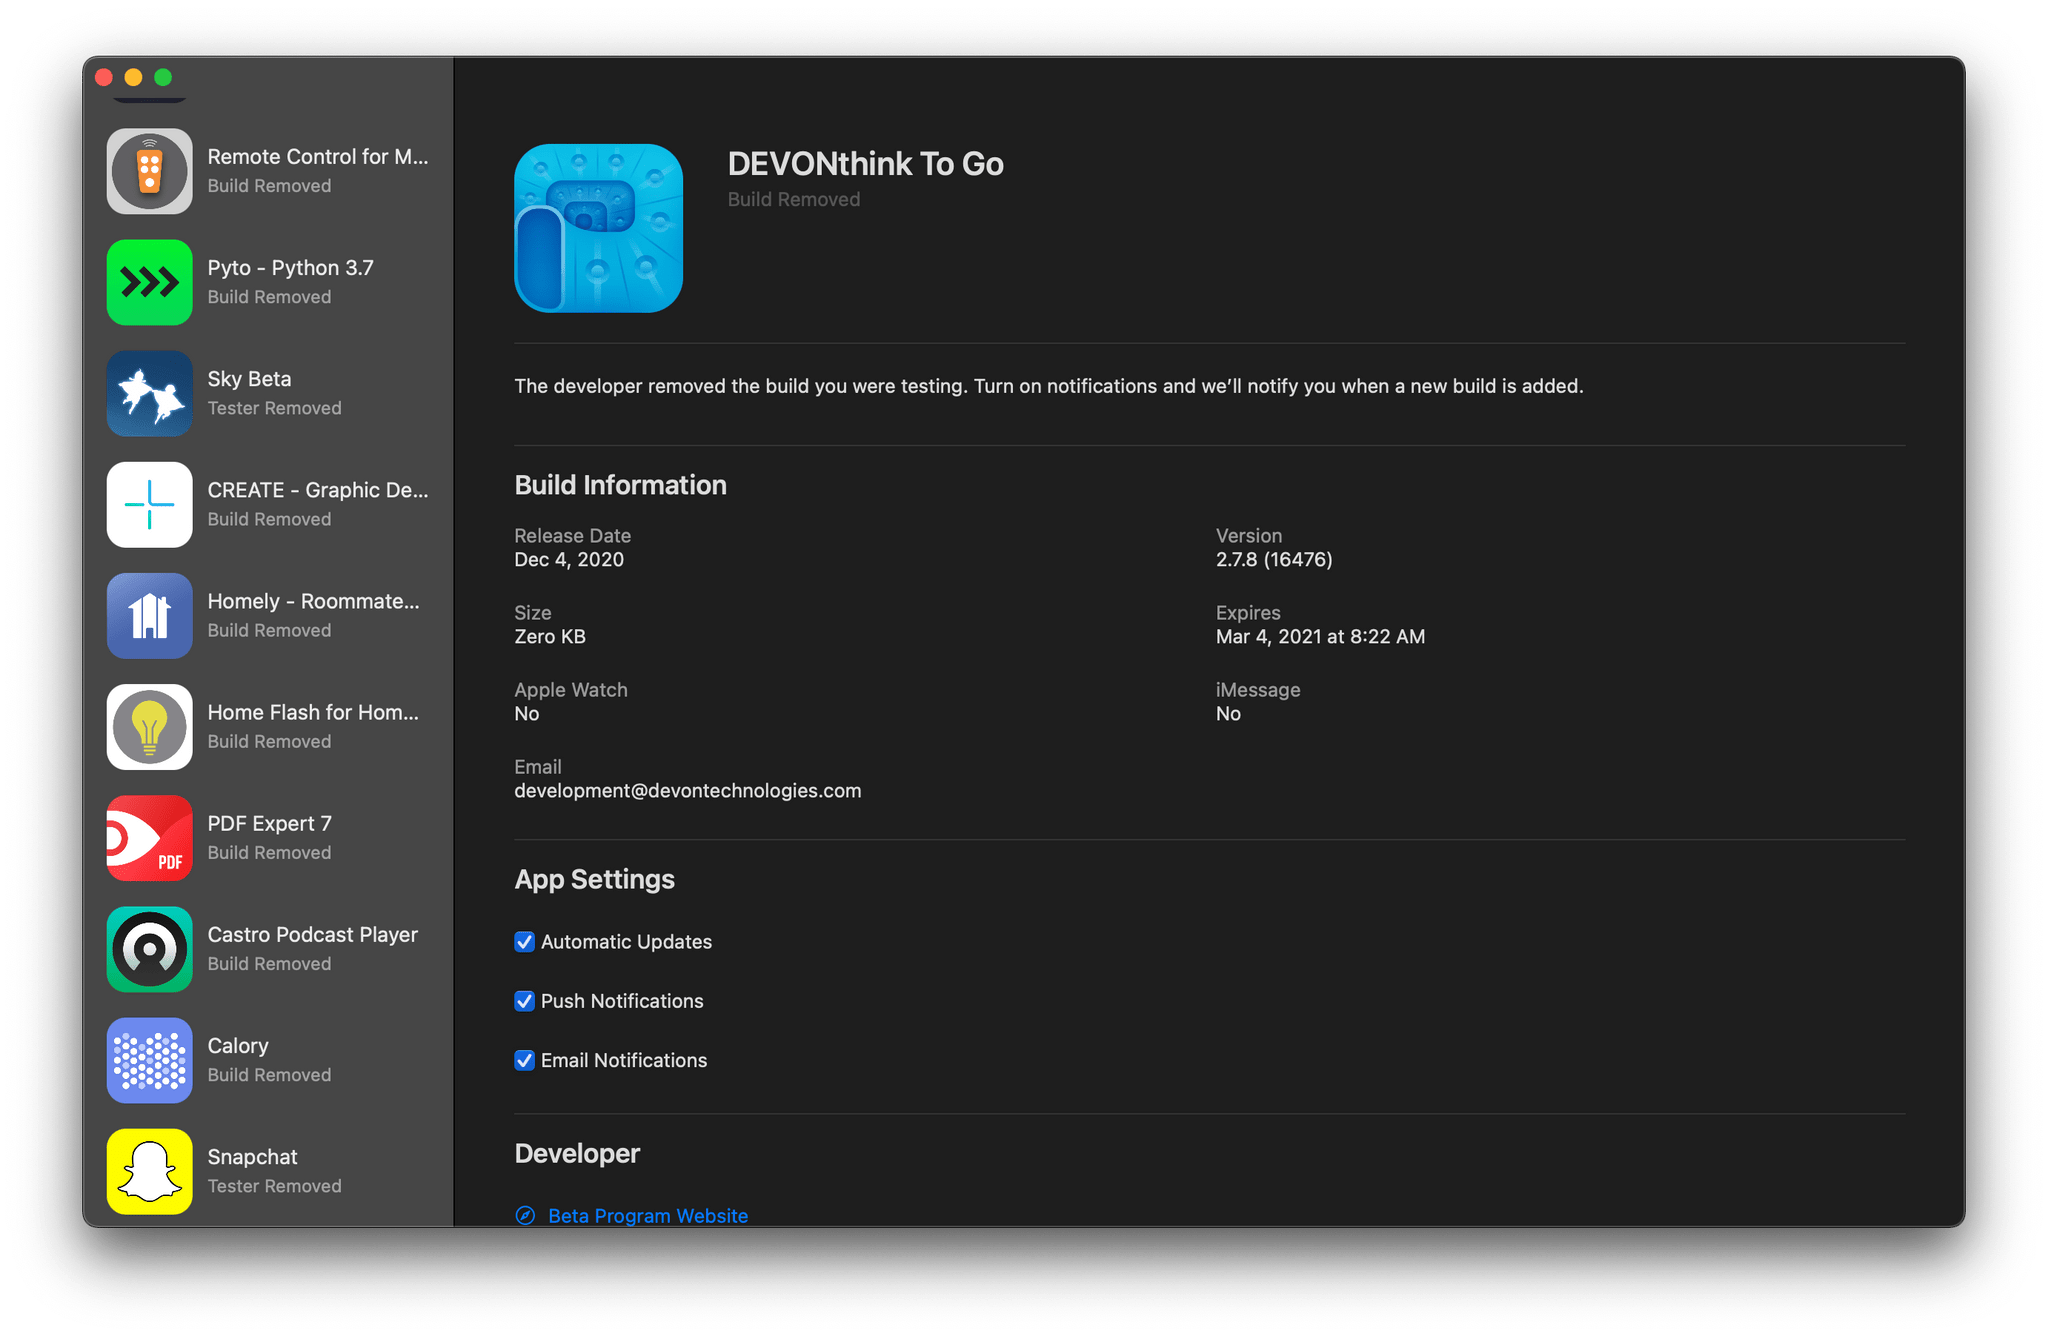Click the Pyto - Python 3.7 title
2048x1337 pixels.
click(x=290, y=268)
